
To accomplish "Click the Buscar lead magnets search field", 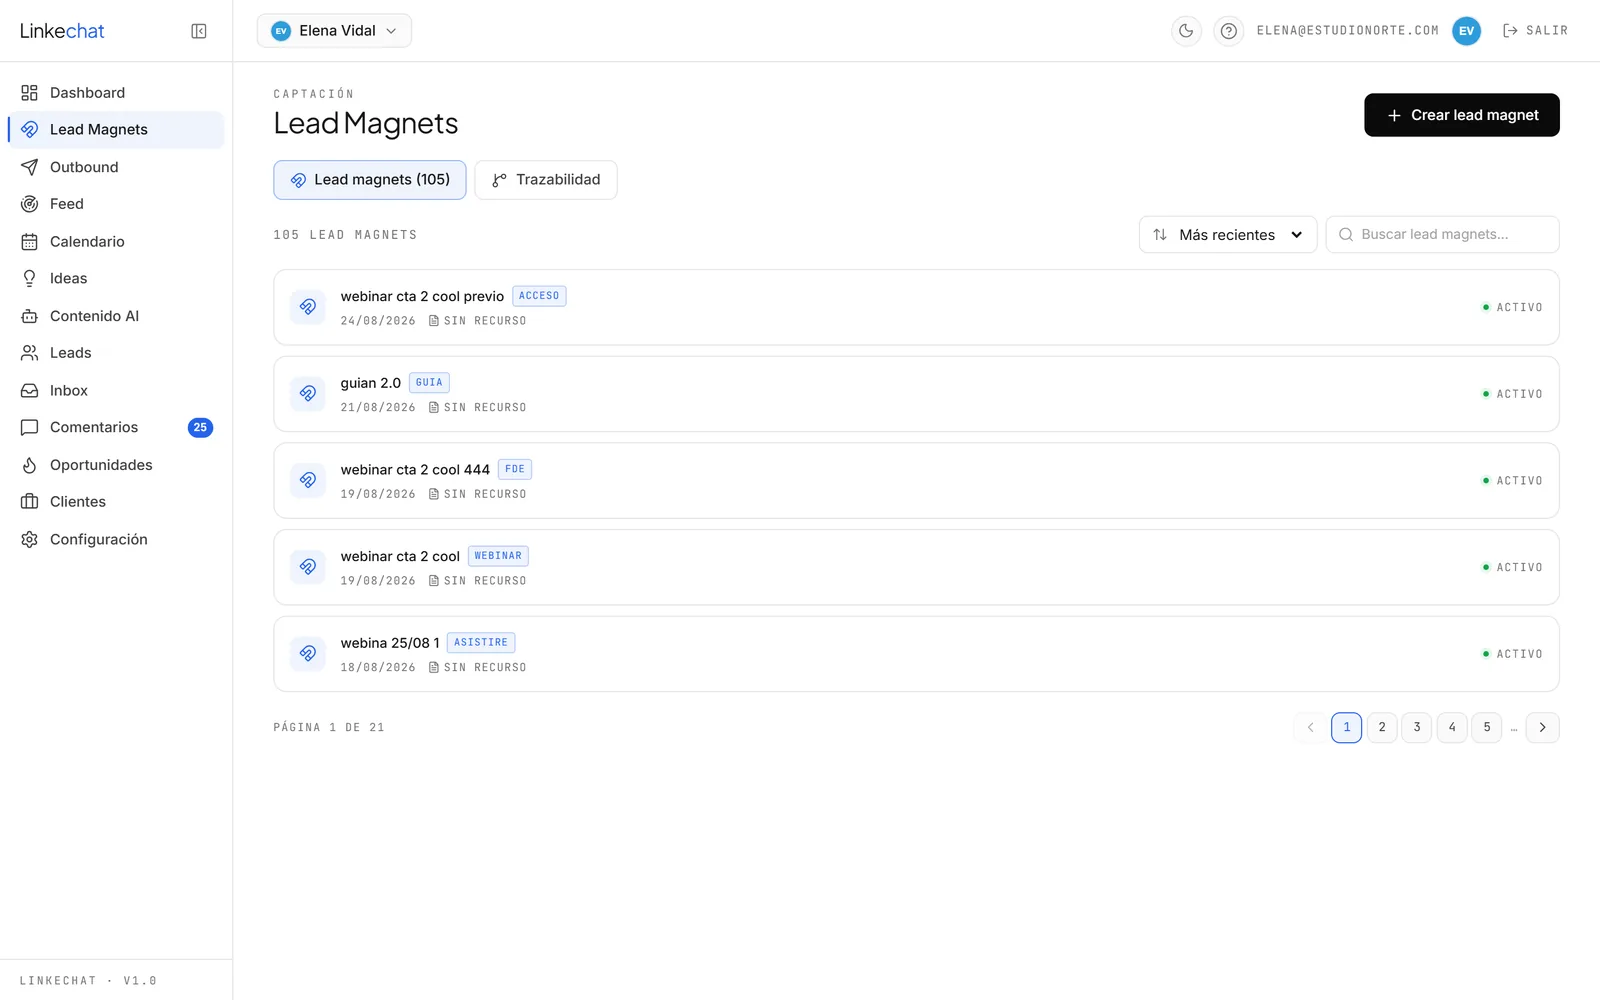I will 1442,235.
